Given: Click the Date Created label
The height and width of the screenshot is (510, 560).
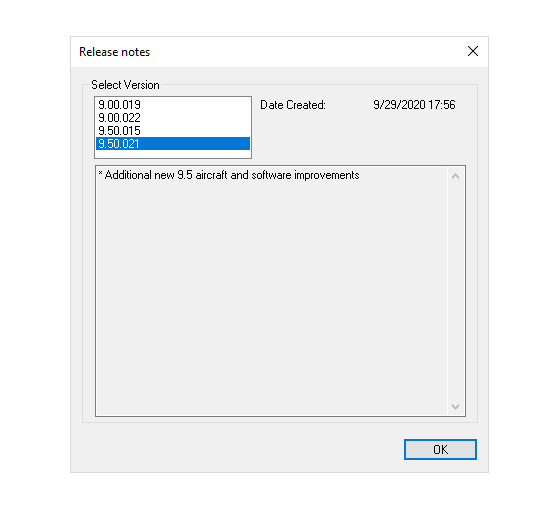Looking at the screenshot, I should coord(293,105).
